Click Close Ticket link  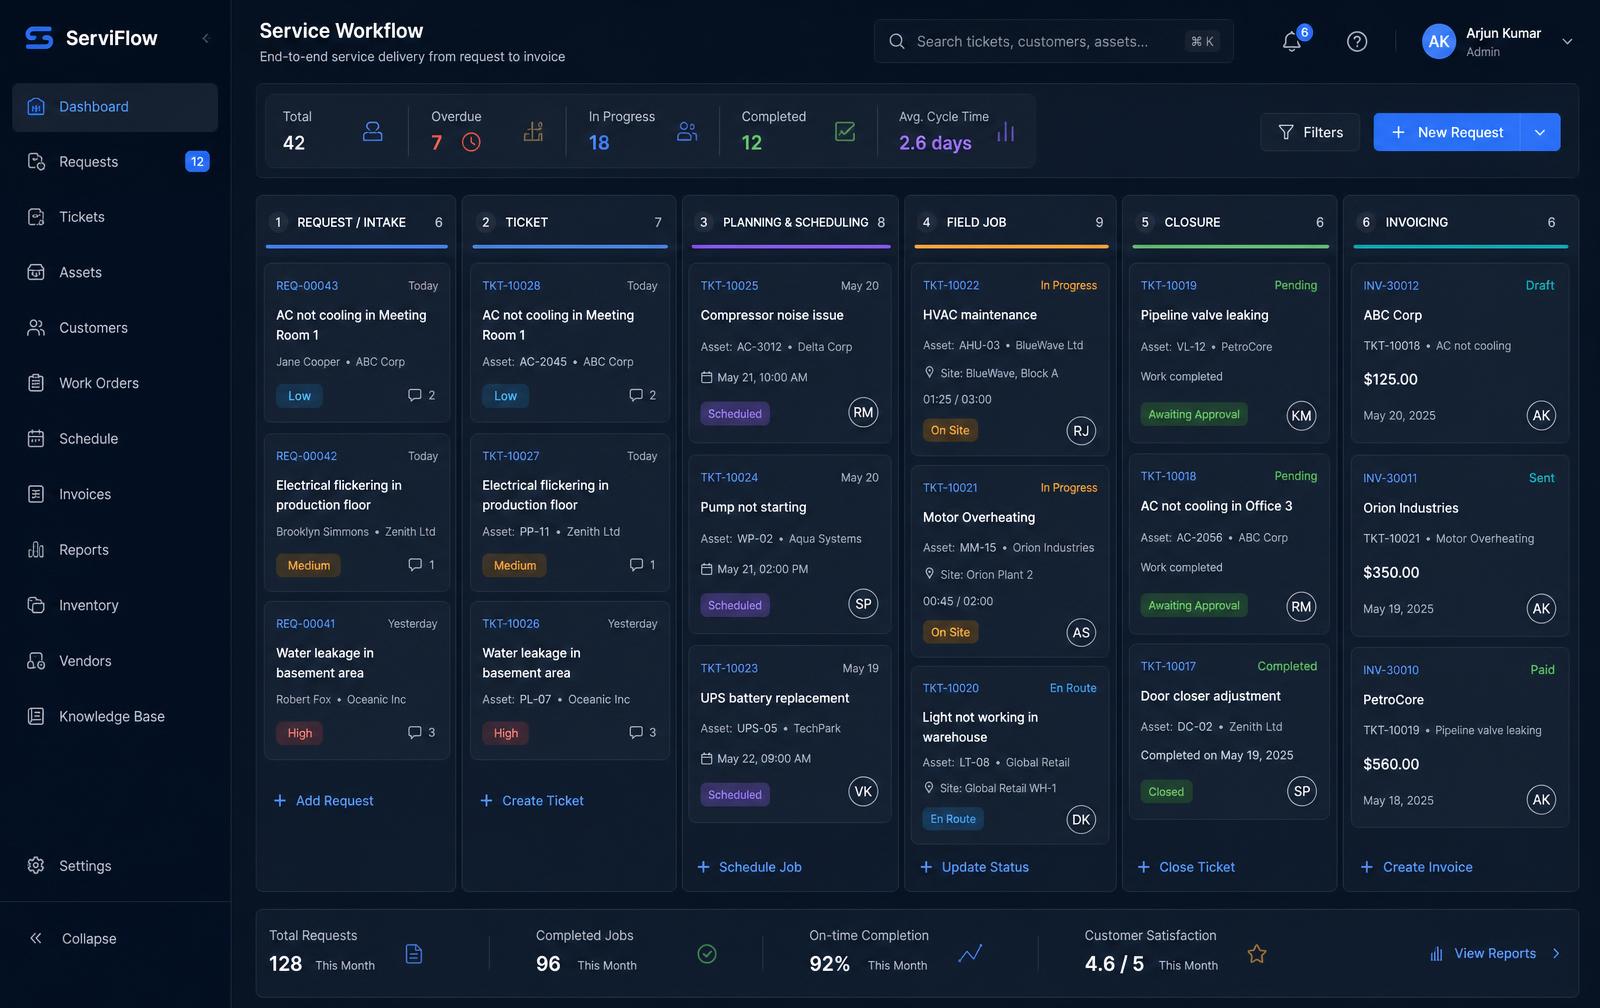pyautogui.click(x=1186, y=867)
